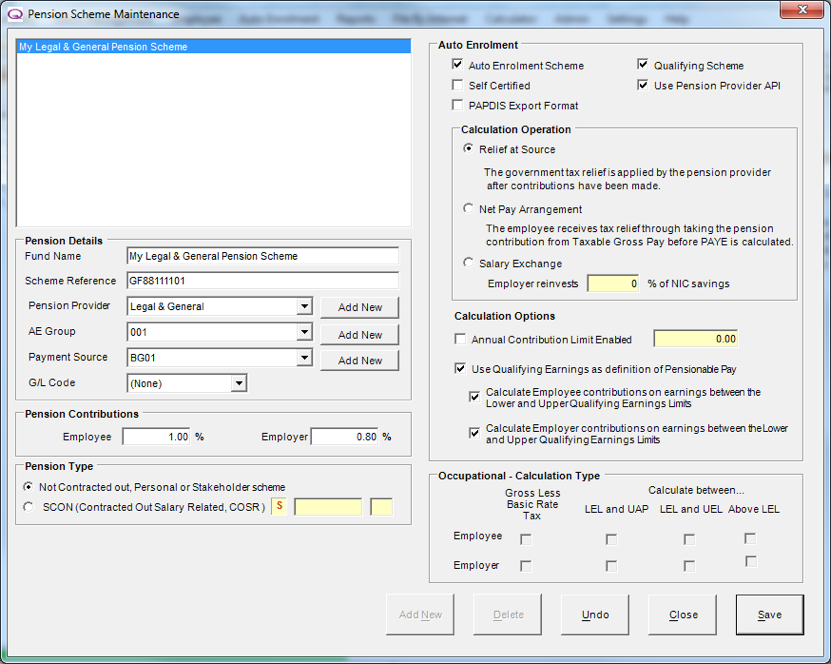
Task: Add a new Pension Provider
Action: [x=359, y=306]
